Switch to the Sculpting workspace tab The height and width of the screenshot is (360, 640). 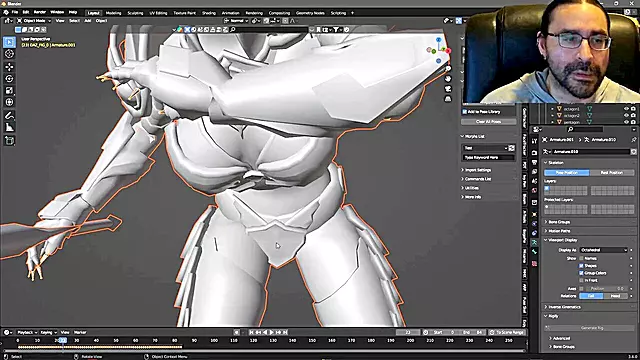(x=135, y=13)
